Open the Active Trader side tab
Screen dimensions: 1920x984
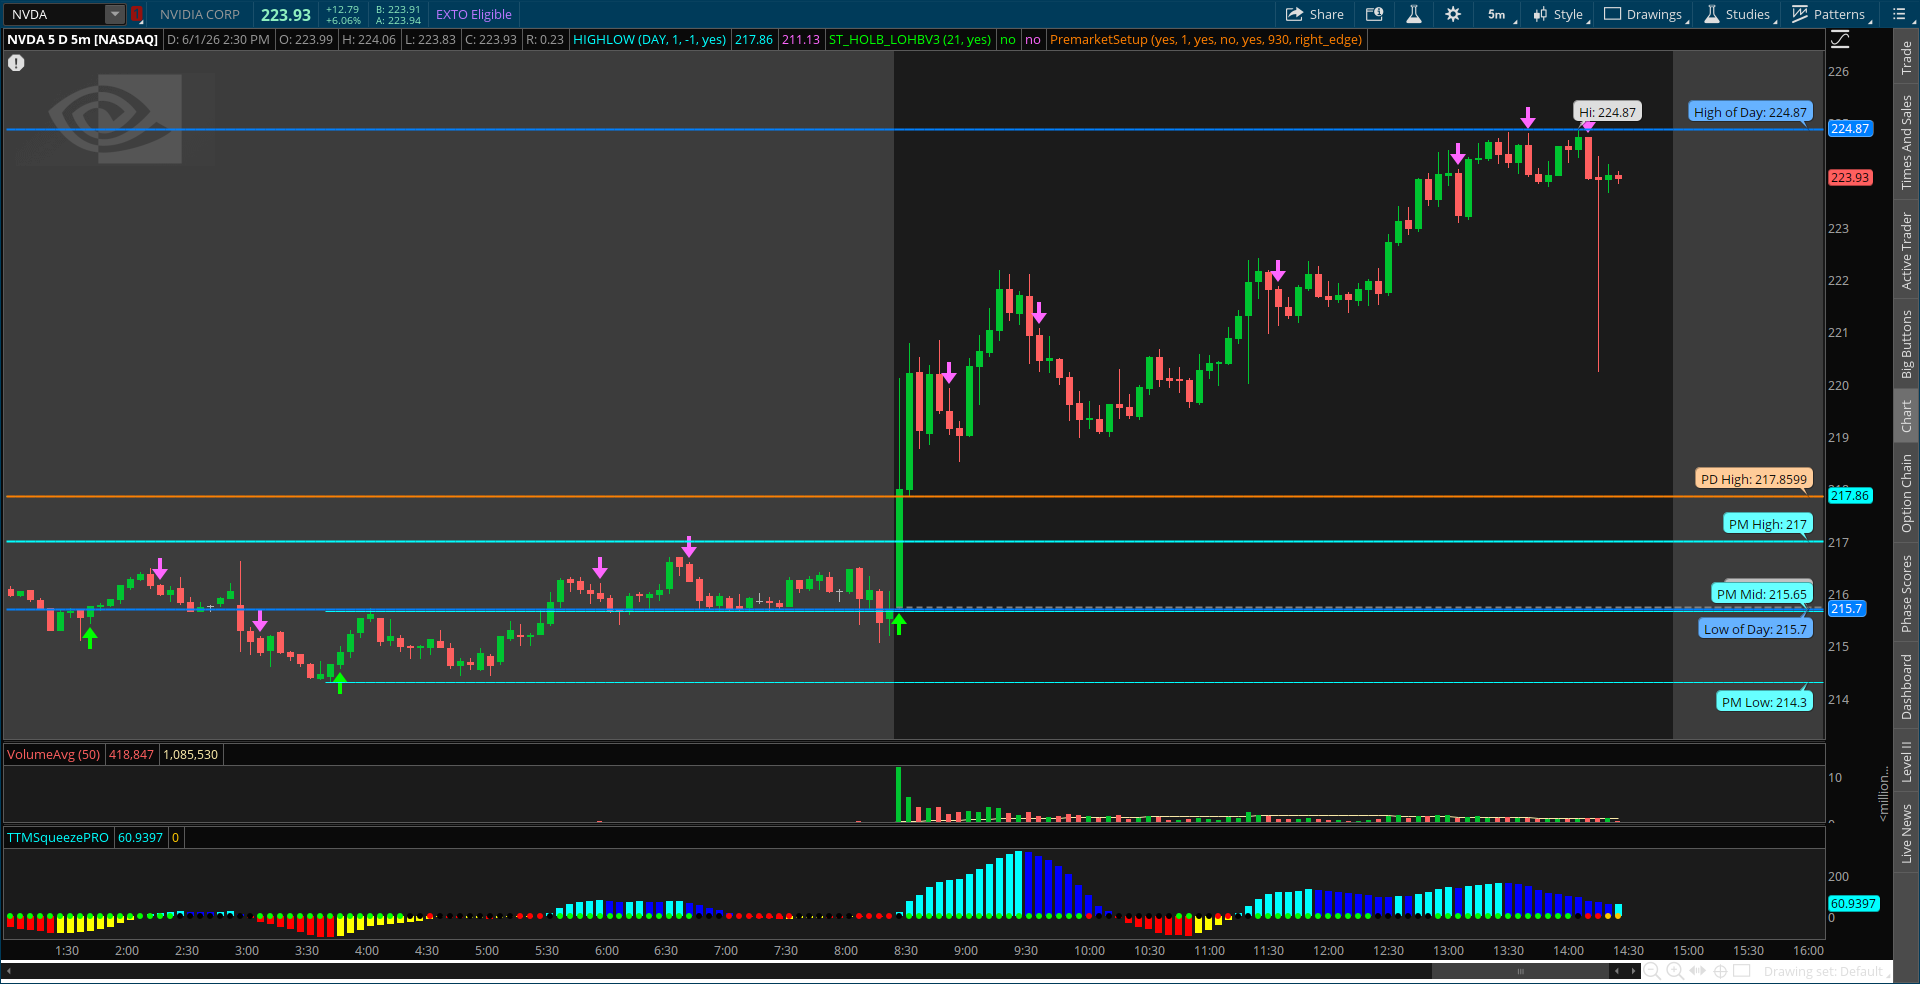[1907, 251]
